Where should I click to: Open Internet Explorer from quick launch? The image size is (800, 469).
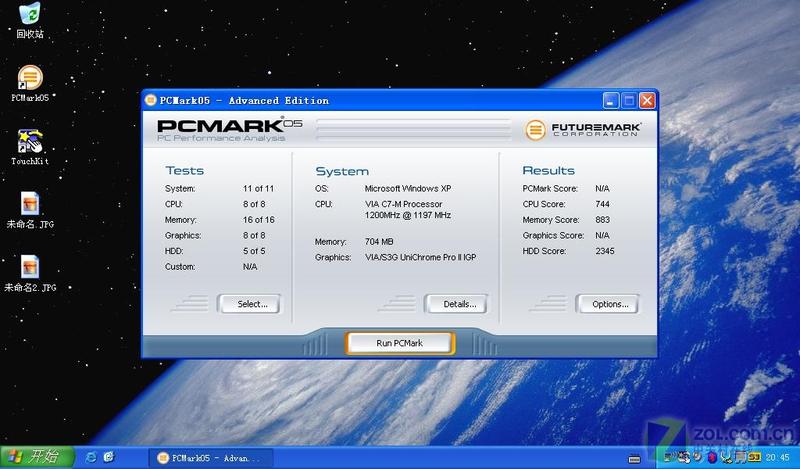(91, 457)
